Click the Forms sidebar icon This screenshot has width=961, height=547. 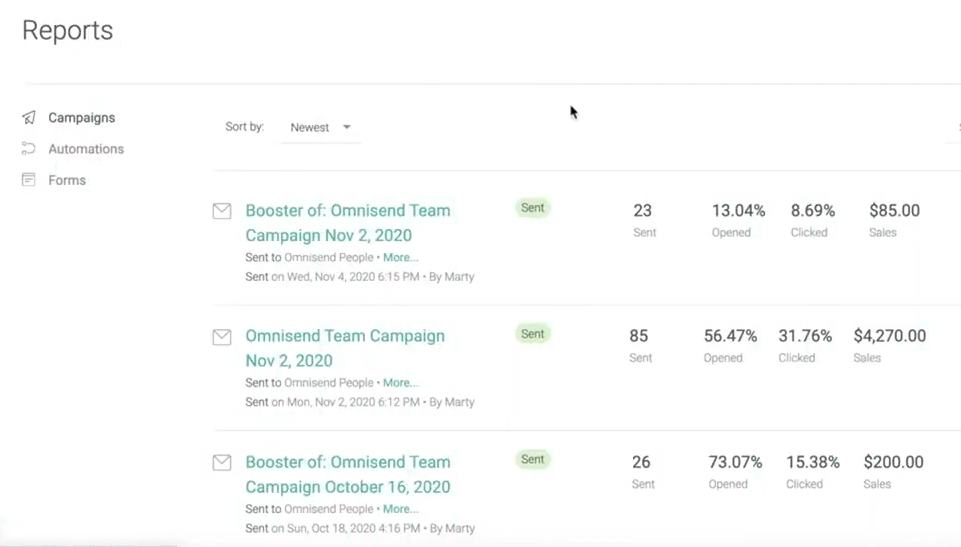[x=28, y=179]
